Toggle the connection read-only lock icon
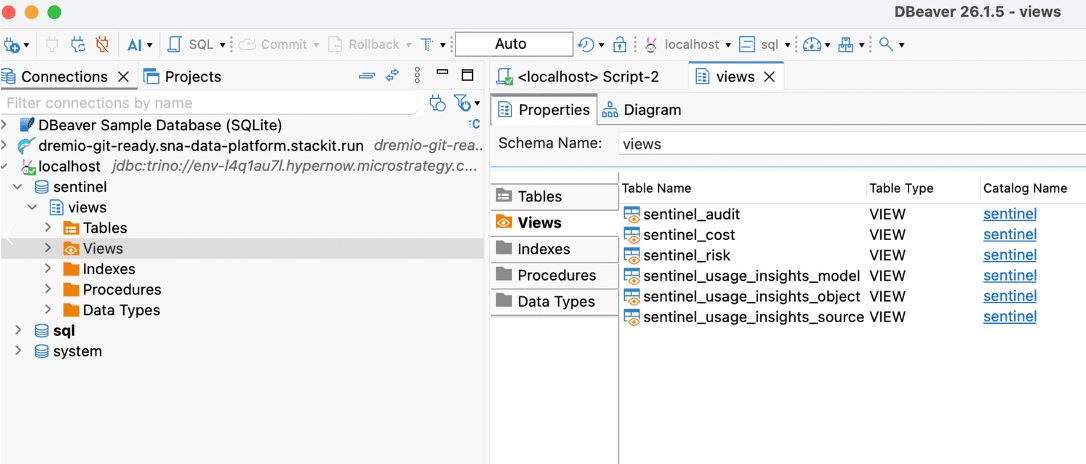Screen dimensions: 1086x464 [620, 45]
